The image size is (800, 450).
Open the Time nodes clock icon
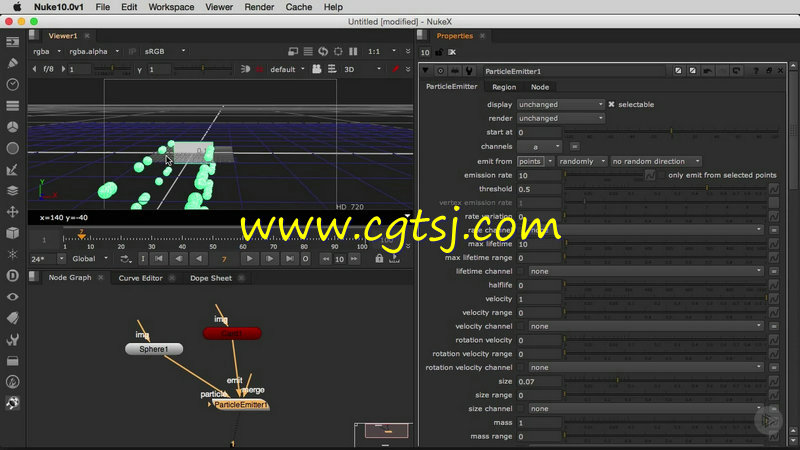13,84
